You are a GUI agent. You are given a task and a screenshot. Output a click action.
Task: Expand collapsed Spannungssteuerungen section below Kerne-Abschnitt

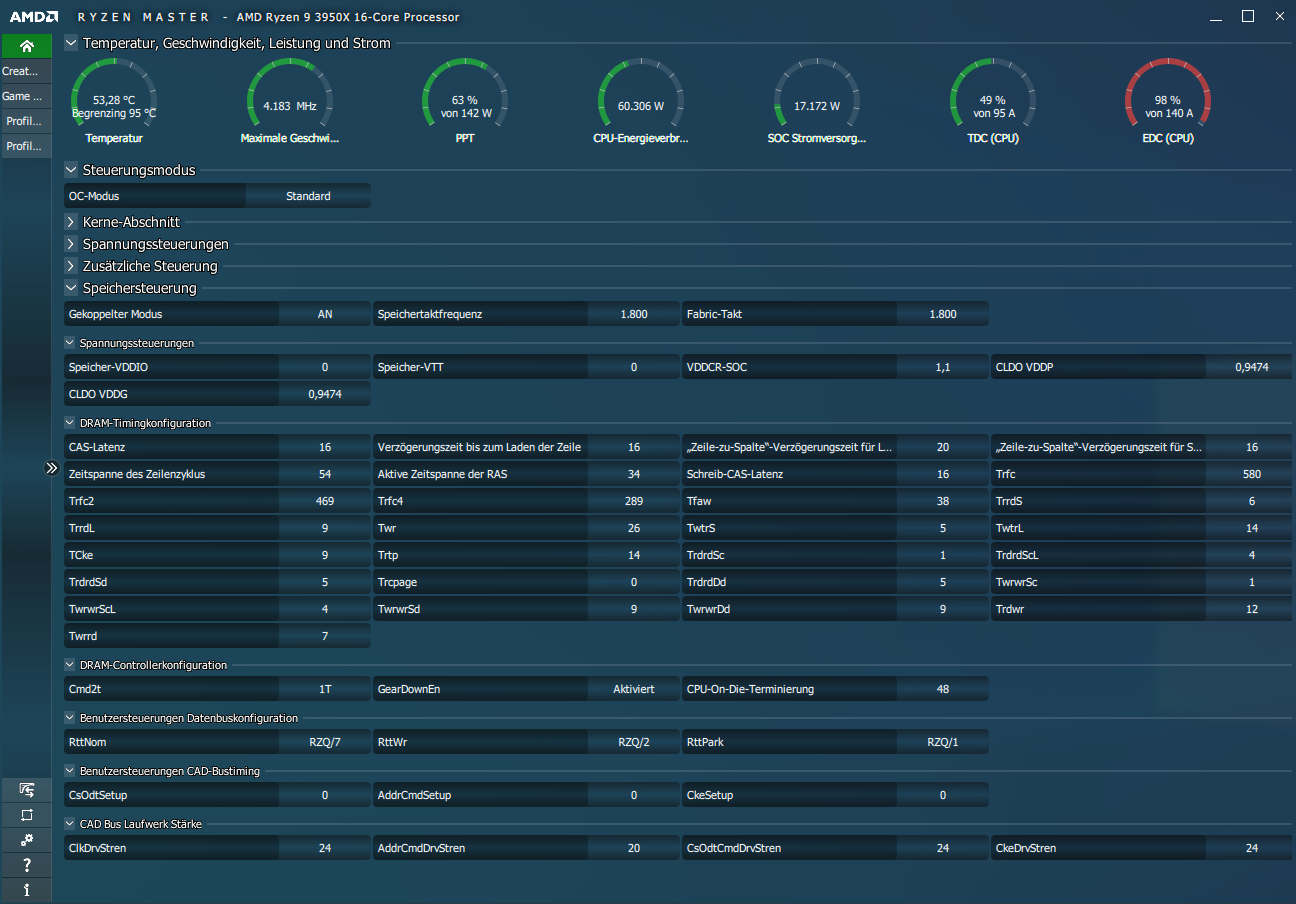coord(71,244)
